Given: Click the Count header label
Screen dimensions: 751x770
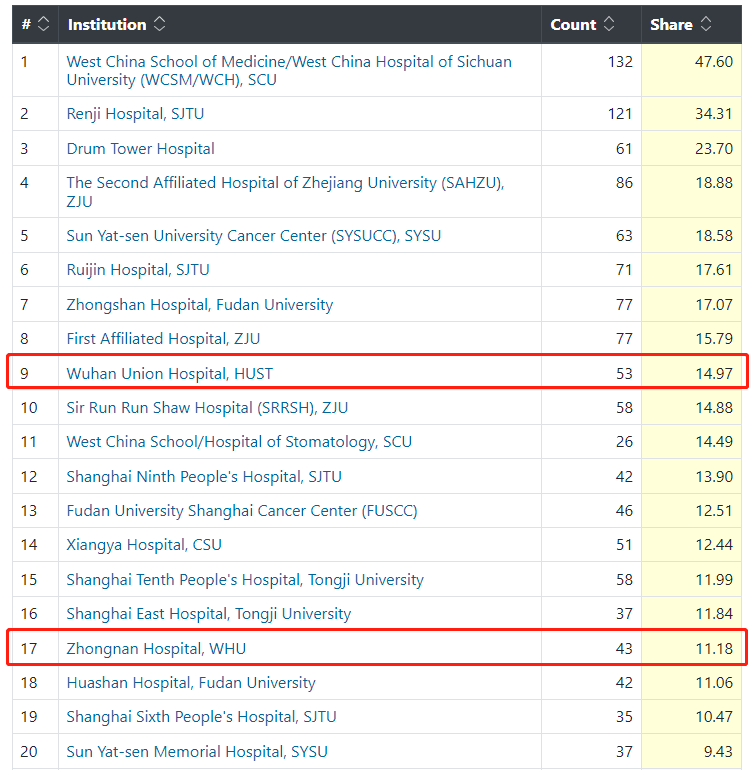Looking at the screenshot, I should point(573,24).
